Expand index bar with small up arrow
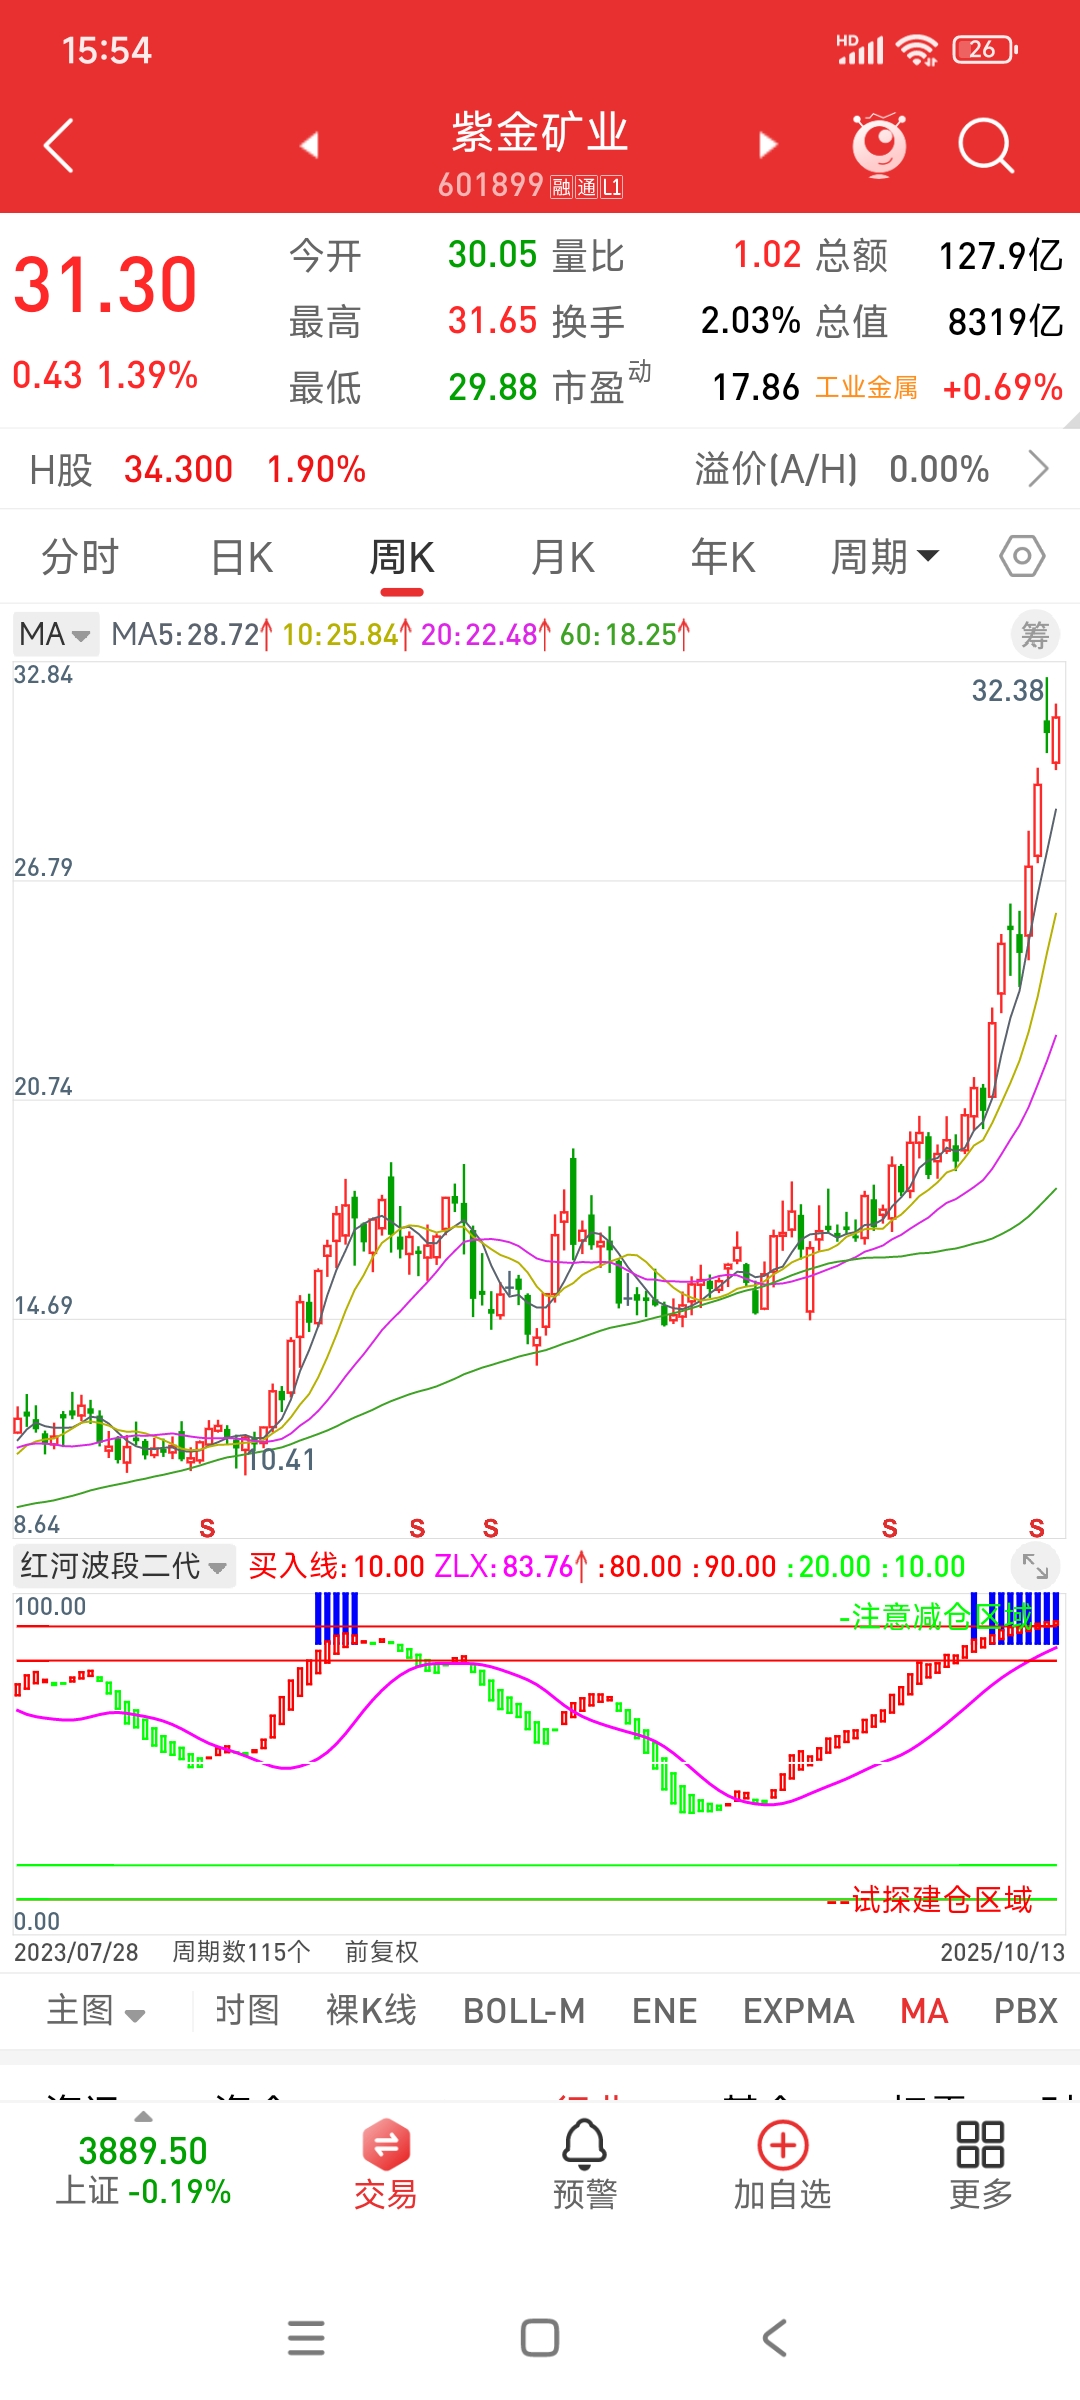Image resolution: width=1080 pixels, height=2400 pixels. tap(143, 2116)
